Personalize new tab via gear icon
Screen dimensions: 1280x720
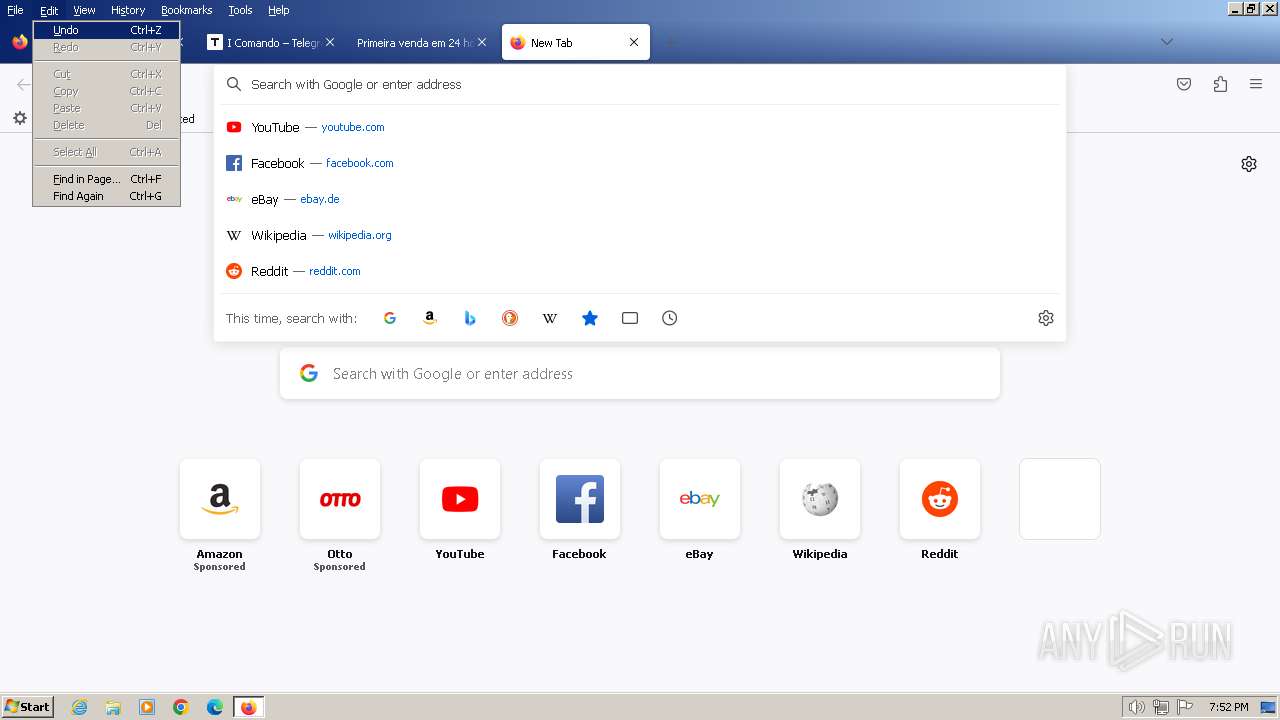(x=1249, y=164)
